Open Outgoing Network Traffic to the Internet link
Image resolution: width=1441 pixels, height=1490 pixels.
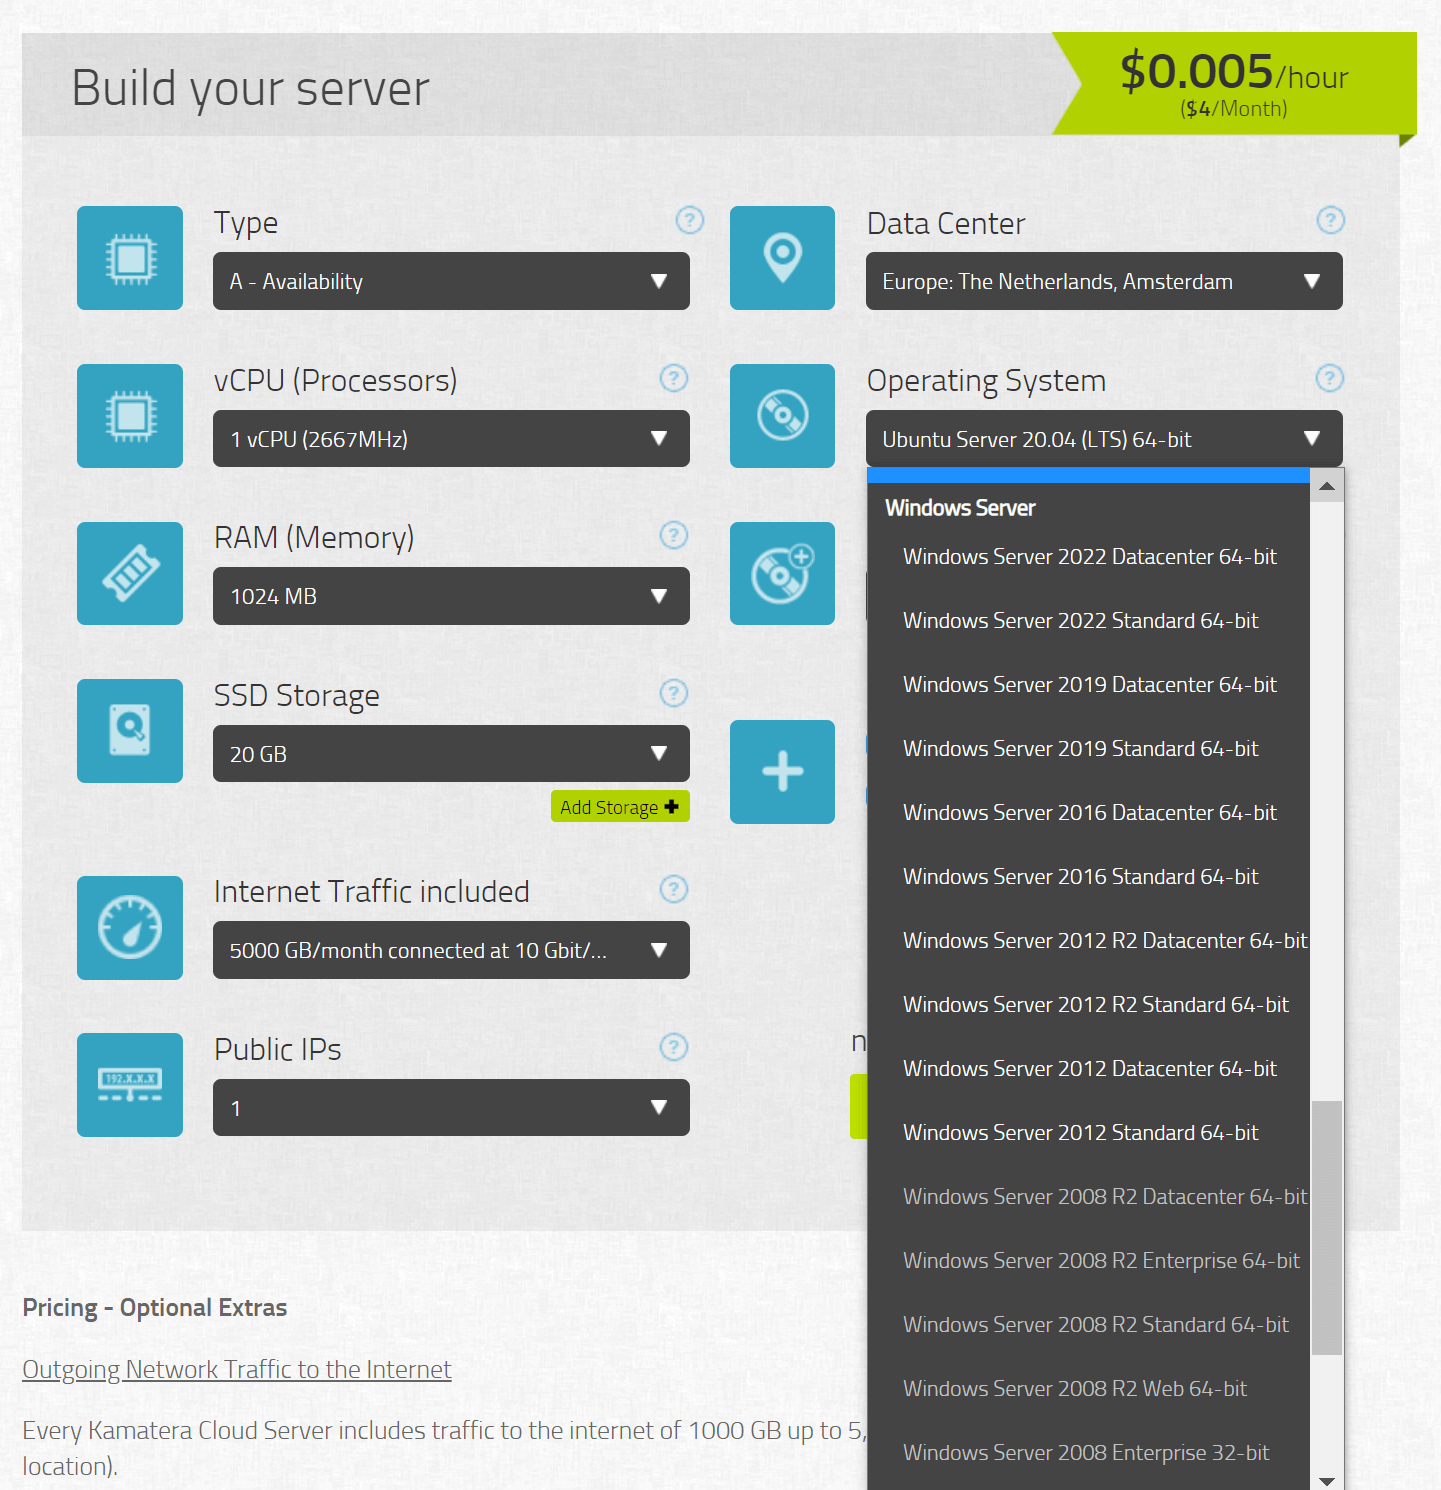237,1369
